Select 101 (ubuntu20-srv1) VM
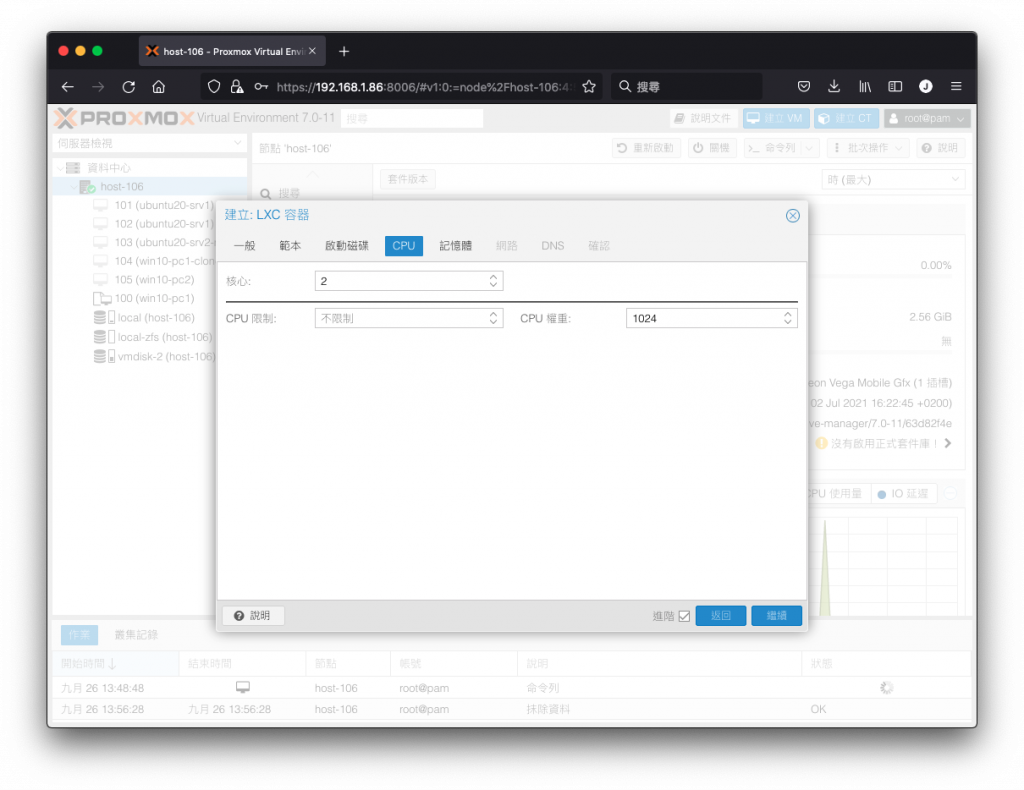The width and height of the screenshot is (1024, 790). tap(154, 205)
